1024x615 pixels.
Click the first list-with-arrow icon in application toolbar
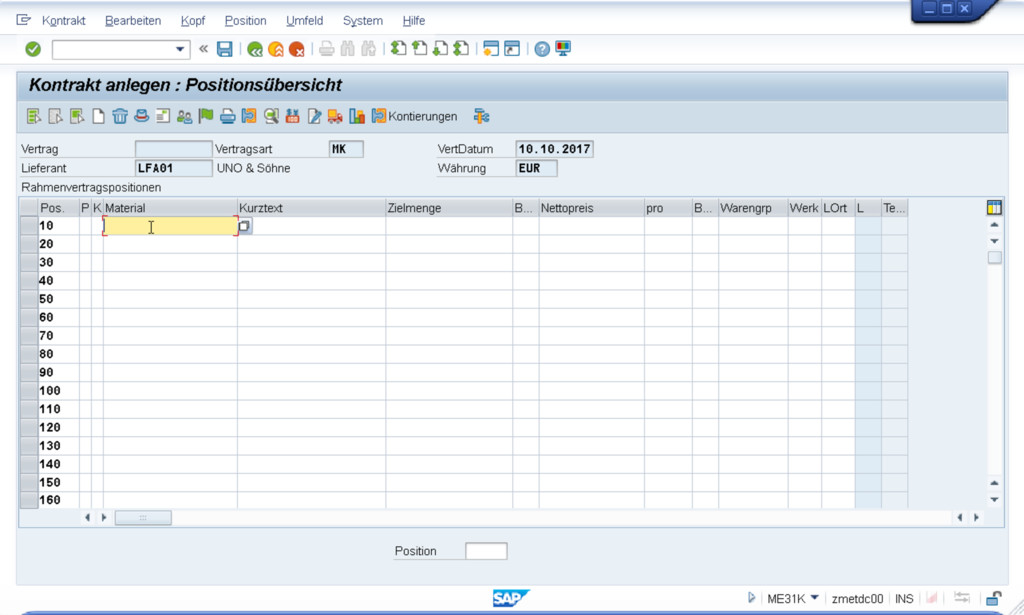[x=34, y=116]
